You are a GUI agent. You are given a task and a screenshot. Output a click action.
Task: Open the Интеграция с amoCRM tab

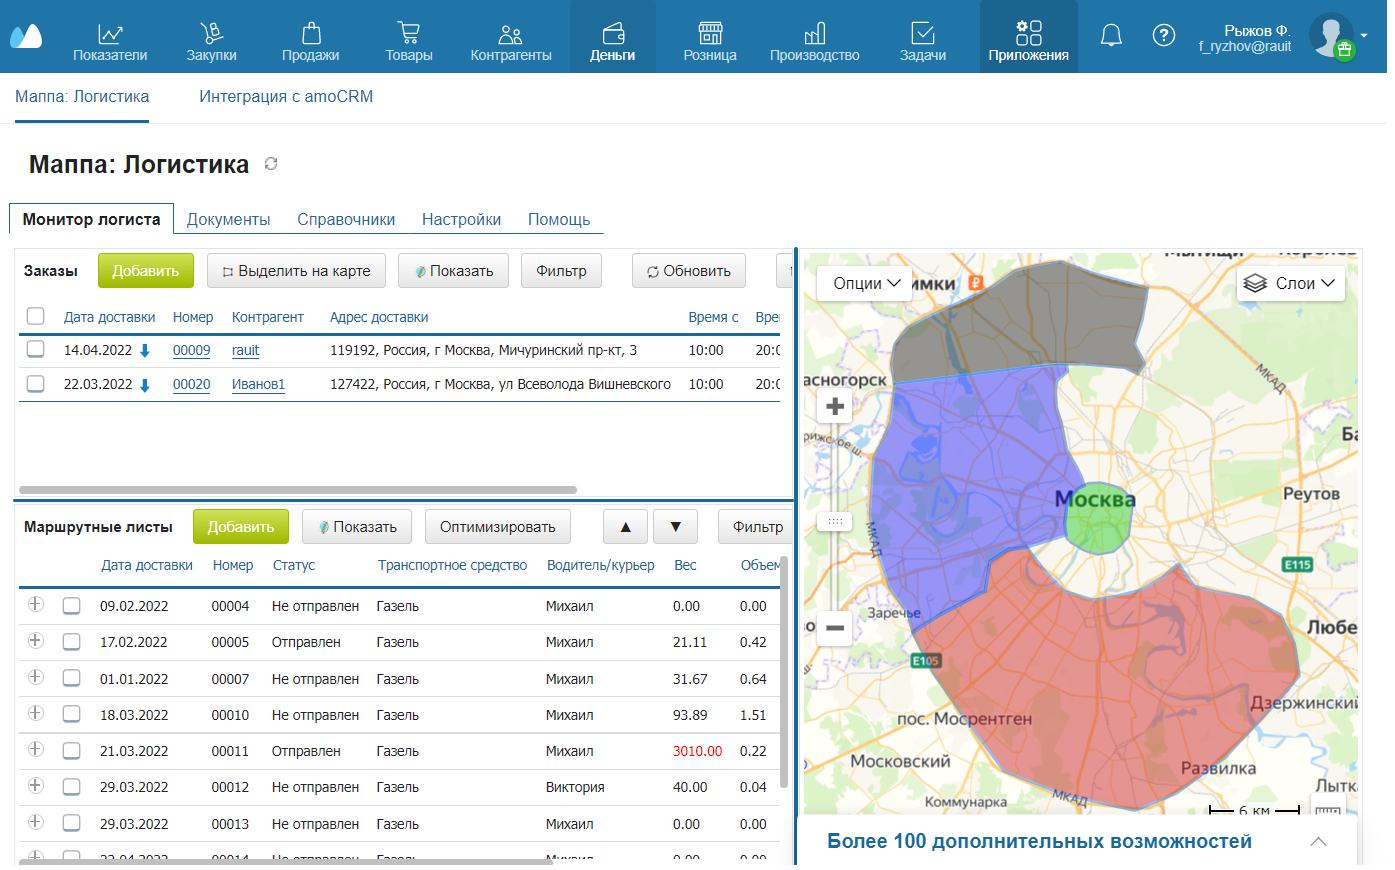[286, 97]
